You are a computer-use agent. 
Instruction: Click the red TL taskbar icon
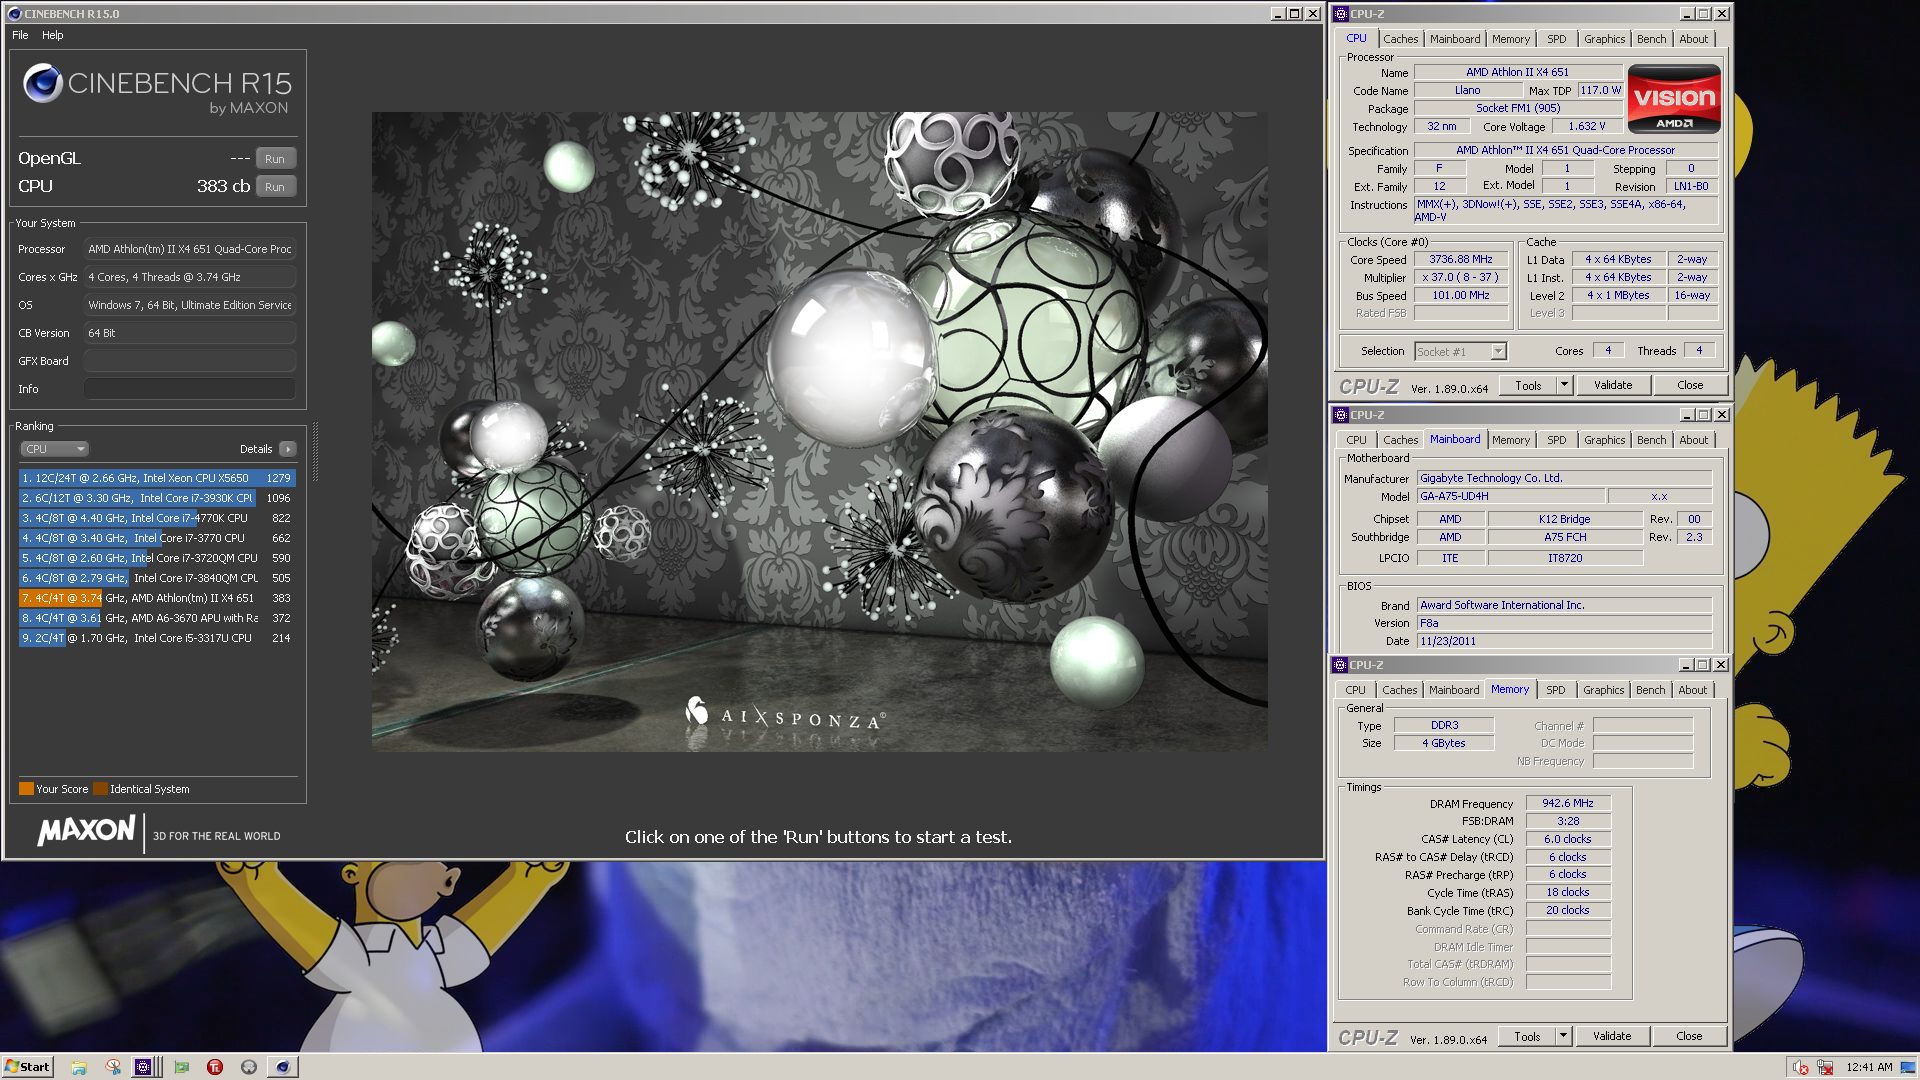point(215,1067)
